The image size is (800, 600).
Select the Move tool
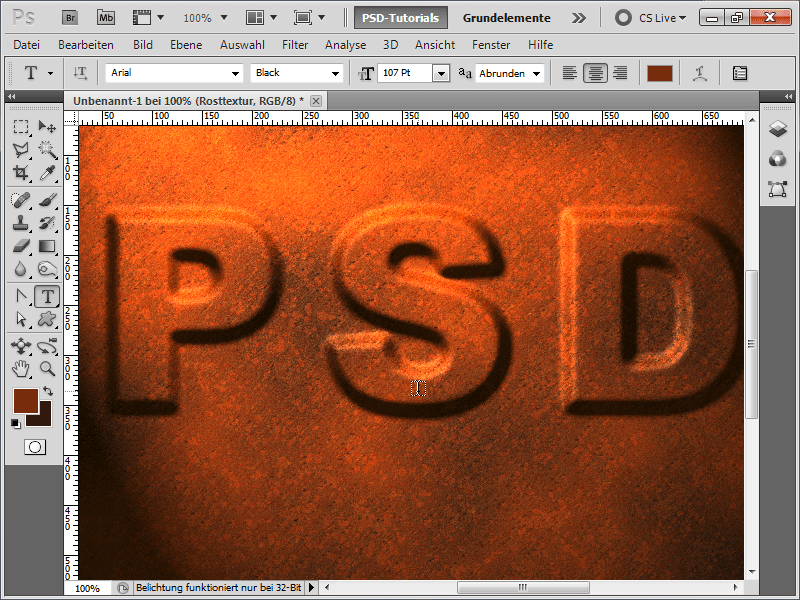[47, 127]
